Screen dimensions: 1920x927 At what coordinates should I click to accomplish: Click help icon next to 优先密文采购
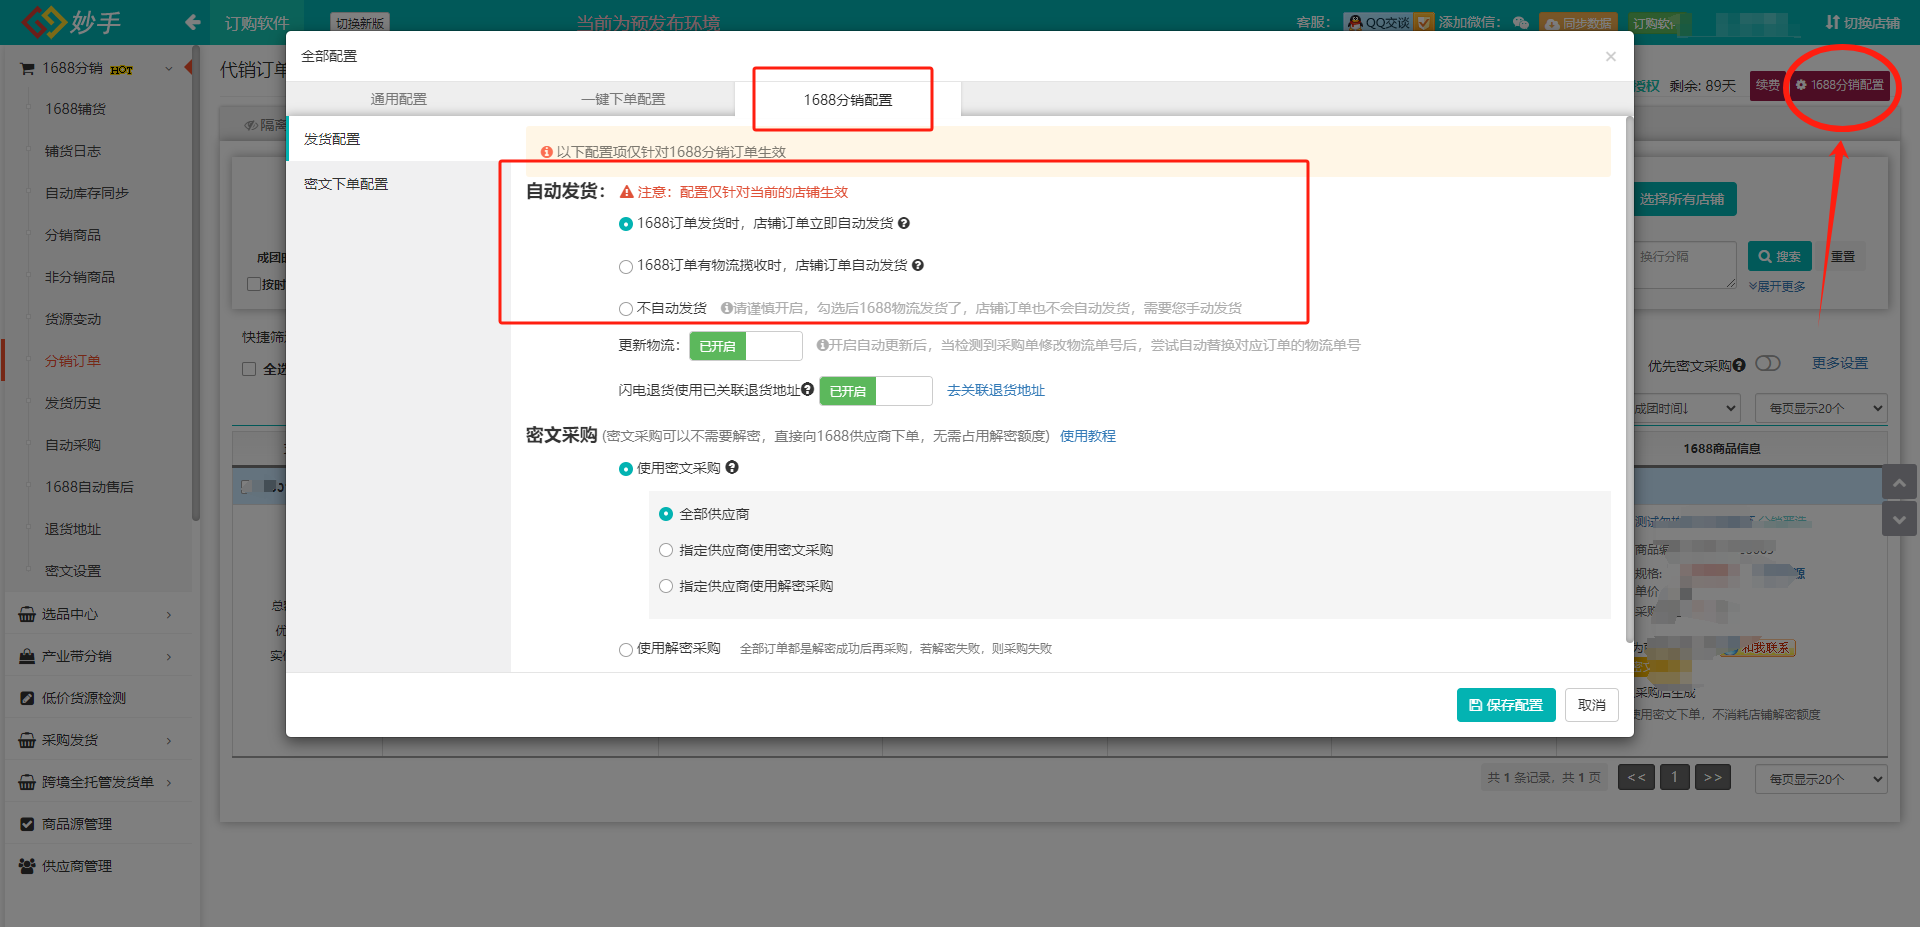[x=1739, y=365]
